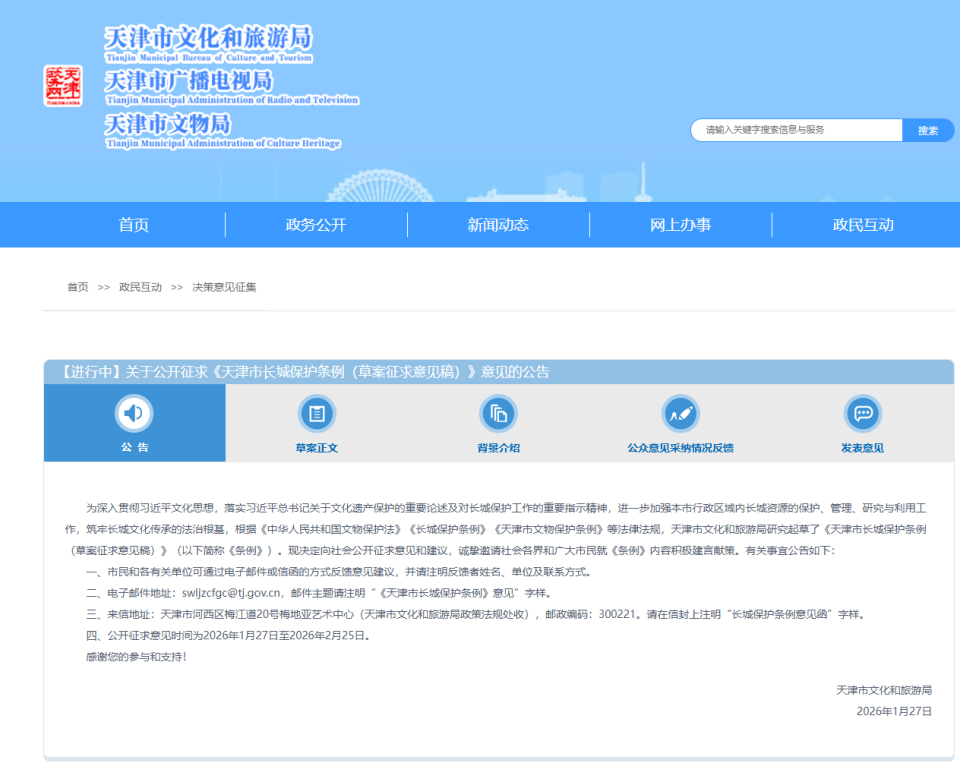
Task: Open 发表意见 speech bubble icon
Action: click(x=862, y=412)
